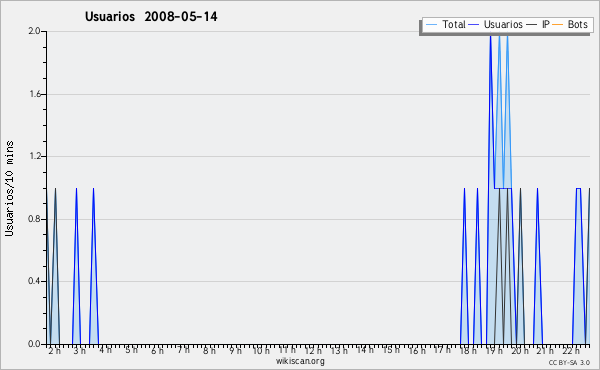Click the '6 h' x-axis label
This screenshot has width=600, height=370.
point(157,351)
